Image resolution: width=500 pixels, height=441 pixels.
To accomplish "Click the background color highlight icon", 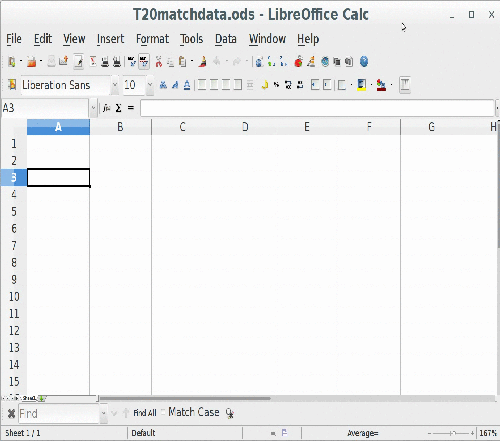I will coord(362,85).
